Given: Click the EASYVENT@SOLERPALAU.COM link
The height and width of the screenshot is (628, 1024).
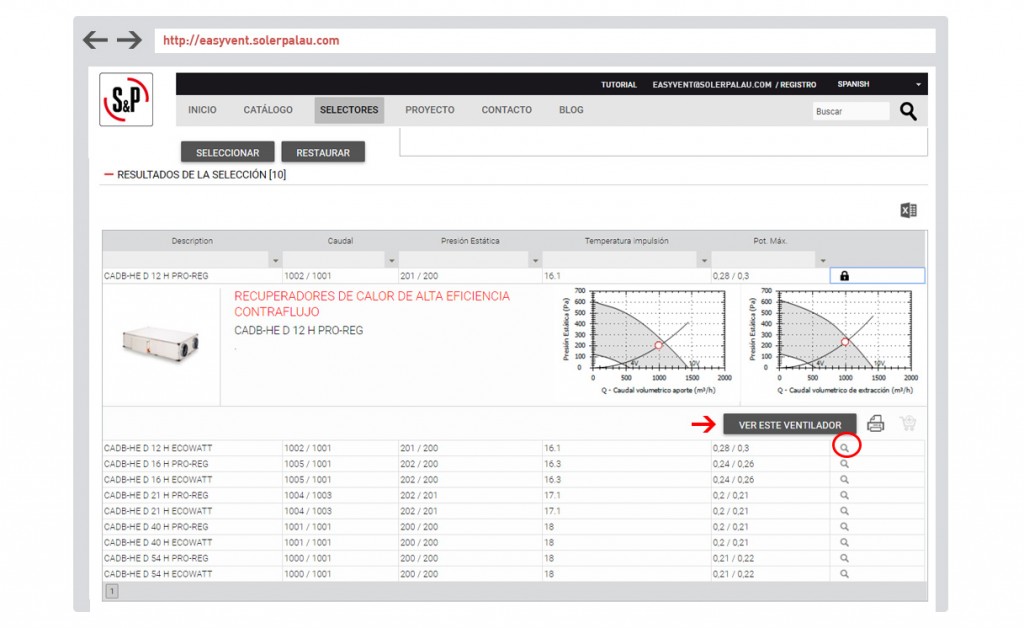Looking at the screenshot, I should (x=712, y=85).
